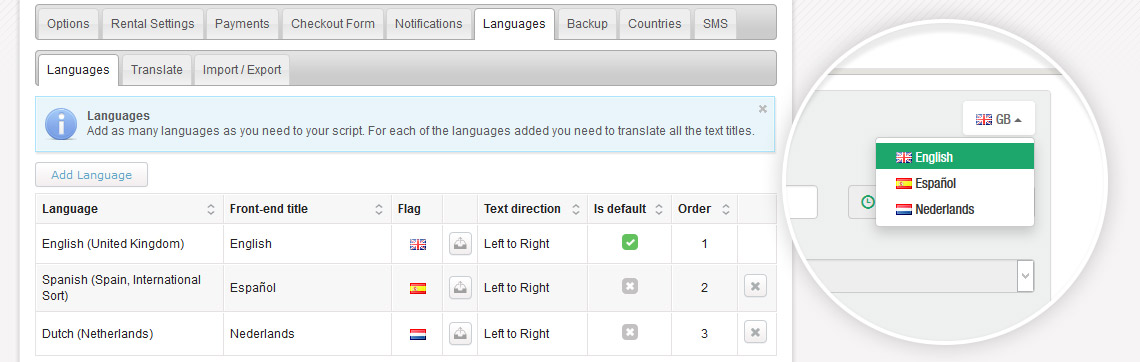The width and height of the screenshot is (1140, 362).
Task: Upload flag for Spanish row
Action: (x=460, y=288)
